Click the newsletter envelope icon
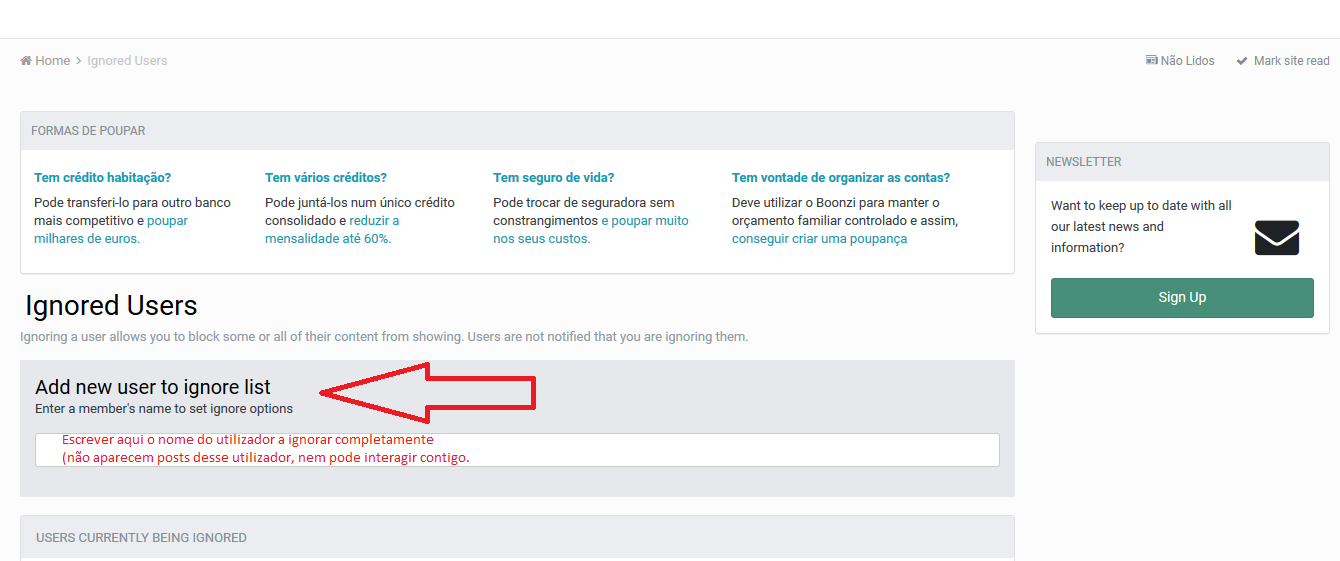 pyautogui.click(x=1277, y=238)
